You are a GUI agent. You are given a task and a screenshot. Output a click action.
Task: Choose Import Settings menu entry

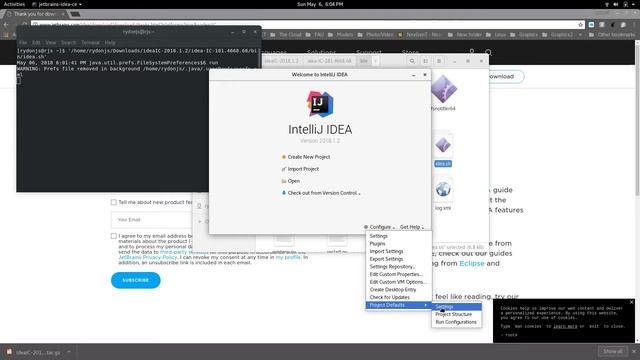[x=386, y=251]
